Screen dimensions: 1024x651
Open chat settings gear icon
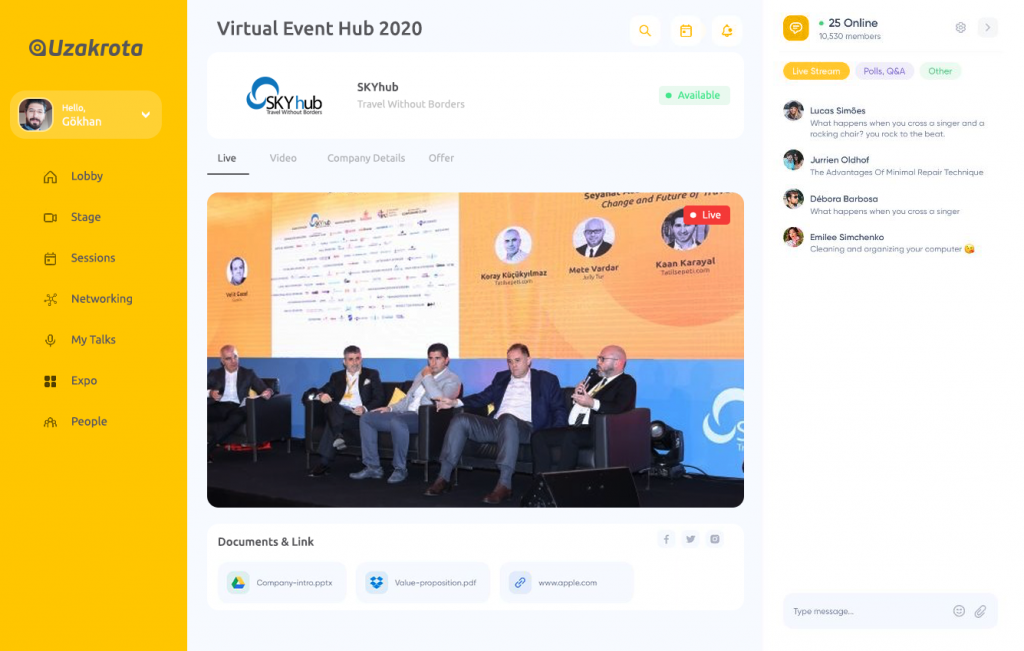[961, 28]
